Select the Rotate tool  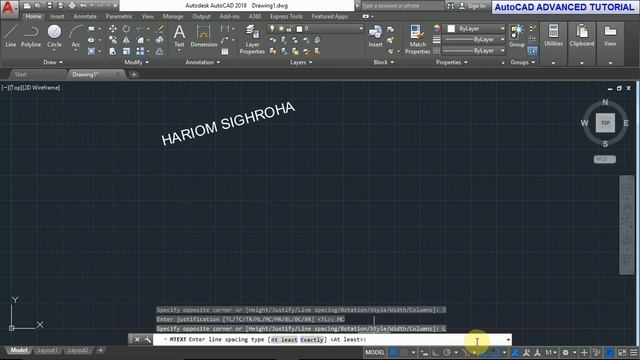tap(127, 29)
